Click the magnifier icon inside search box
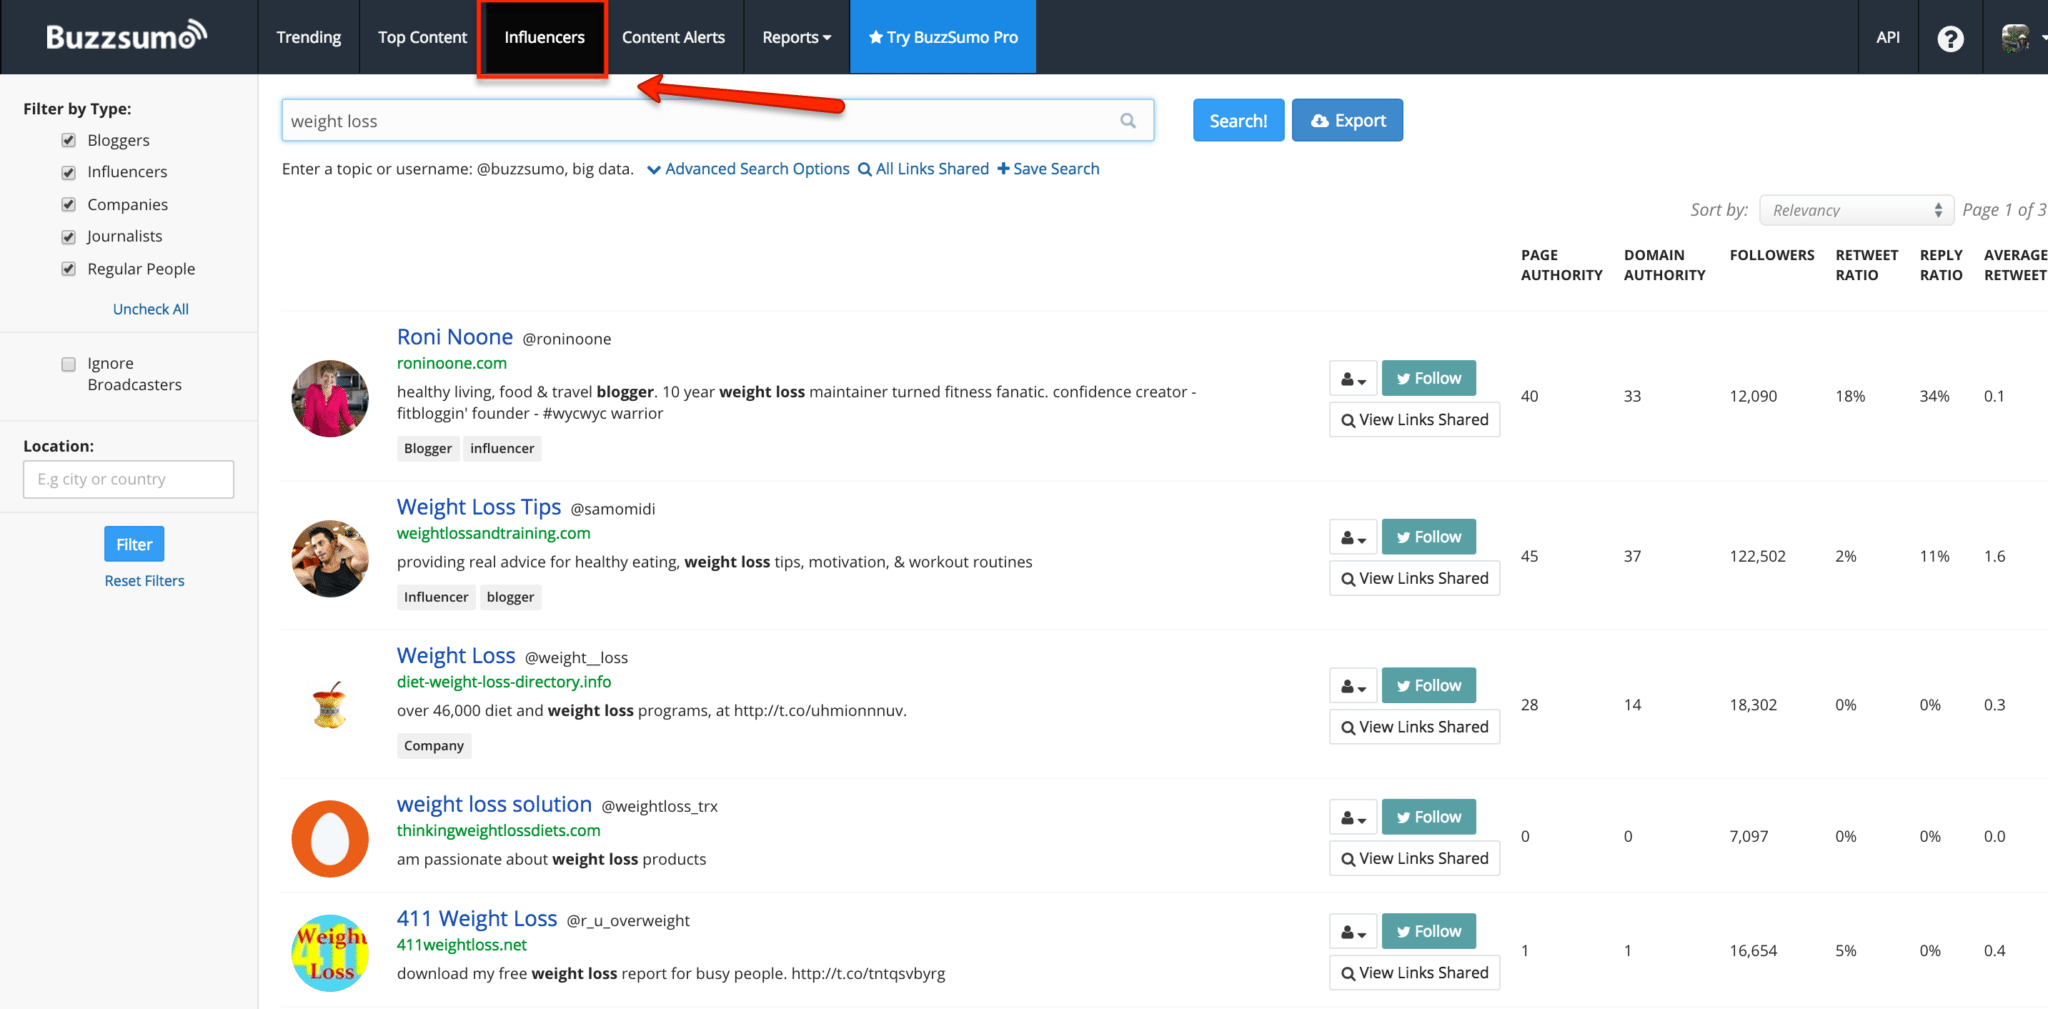The width and height of the screenshot is (2048, 1009). pyautogui.click(x=1128, y=121)
